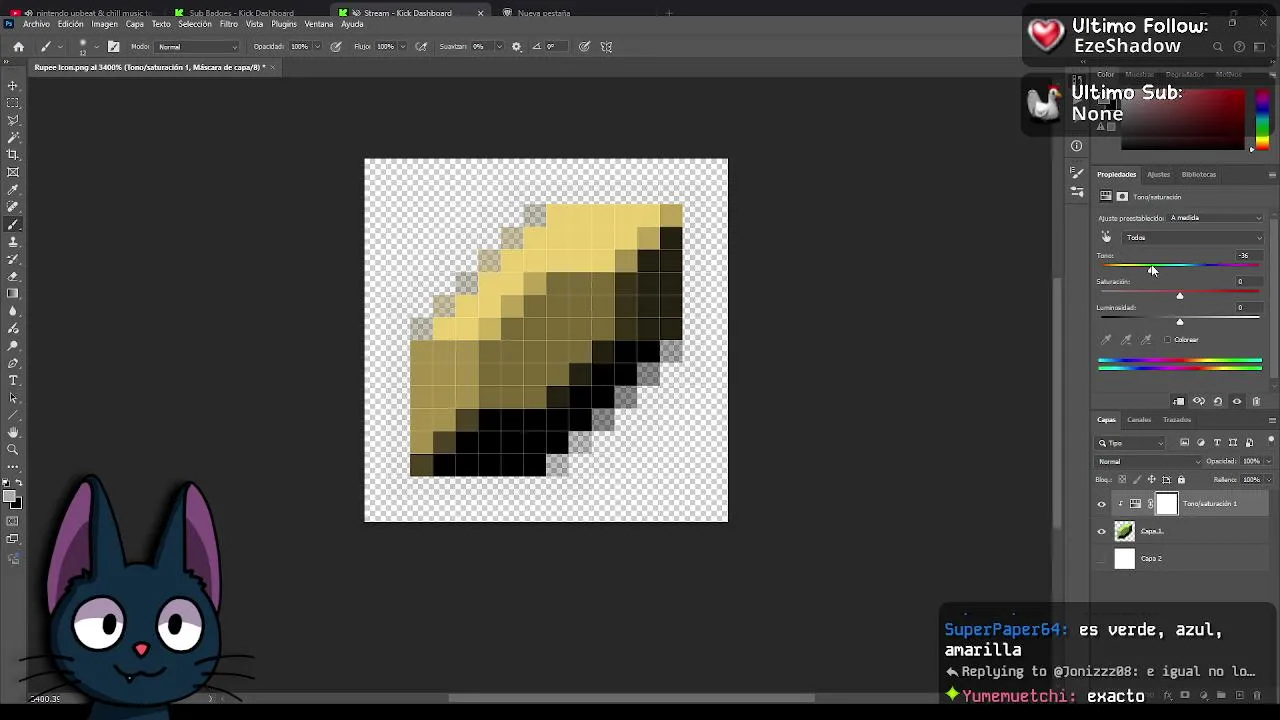Click the symmetry butterfly icon
Screen dimensions: 1280x720
click(x=606, y=46)
